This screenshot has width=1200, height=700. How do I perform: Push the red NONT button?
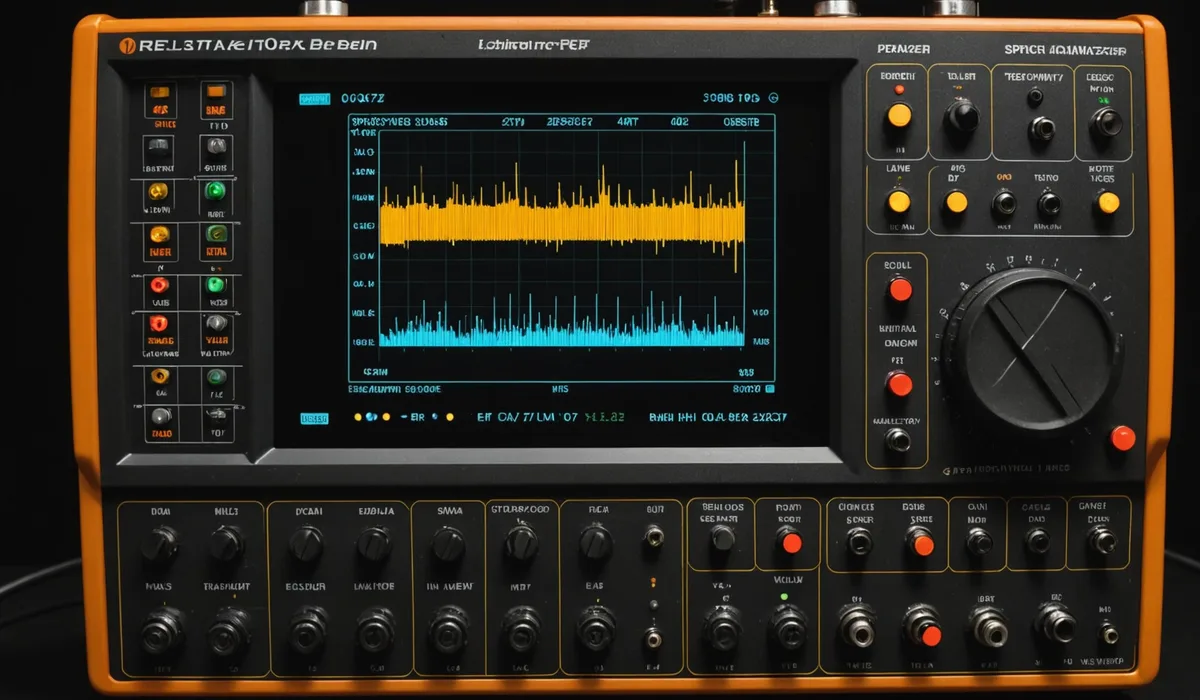tap(790, 542)
